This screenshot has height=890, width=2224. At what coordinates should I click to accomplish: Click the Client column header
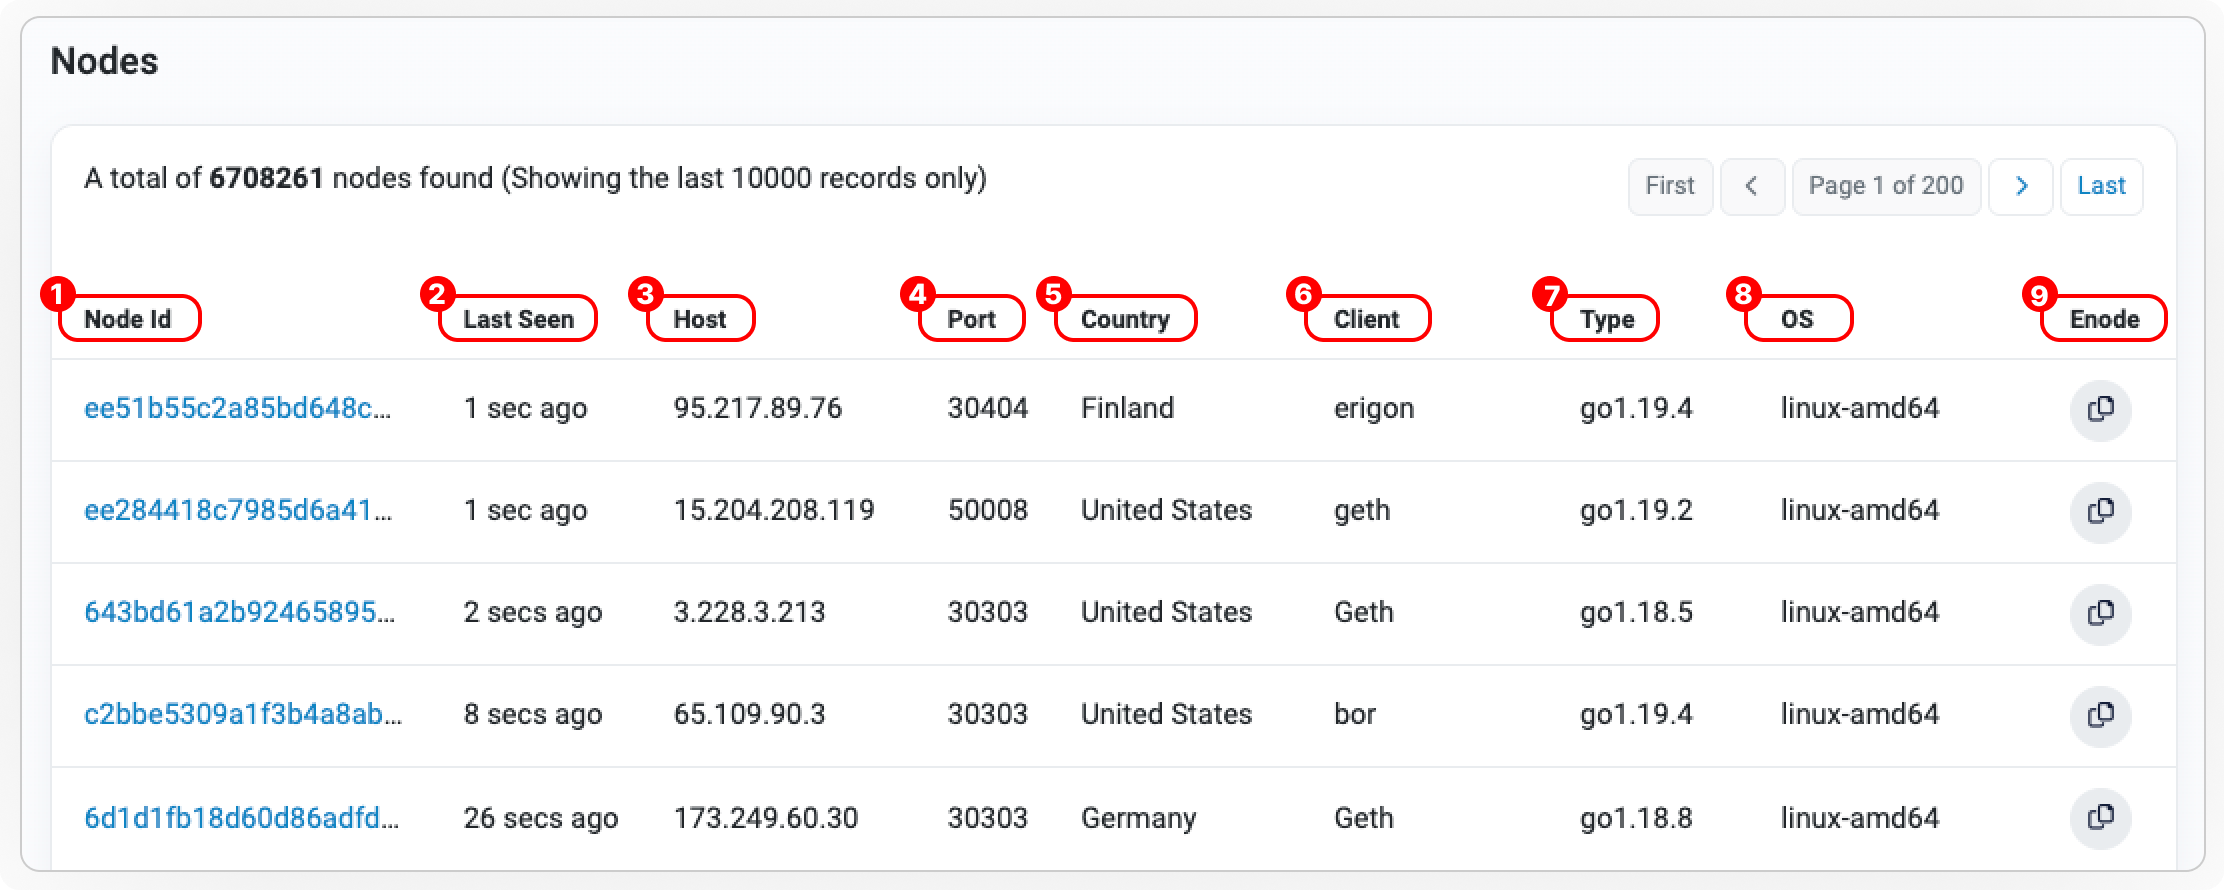(1366, 319)
